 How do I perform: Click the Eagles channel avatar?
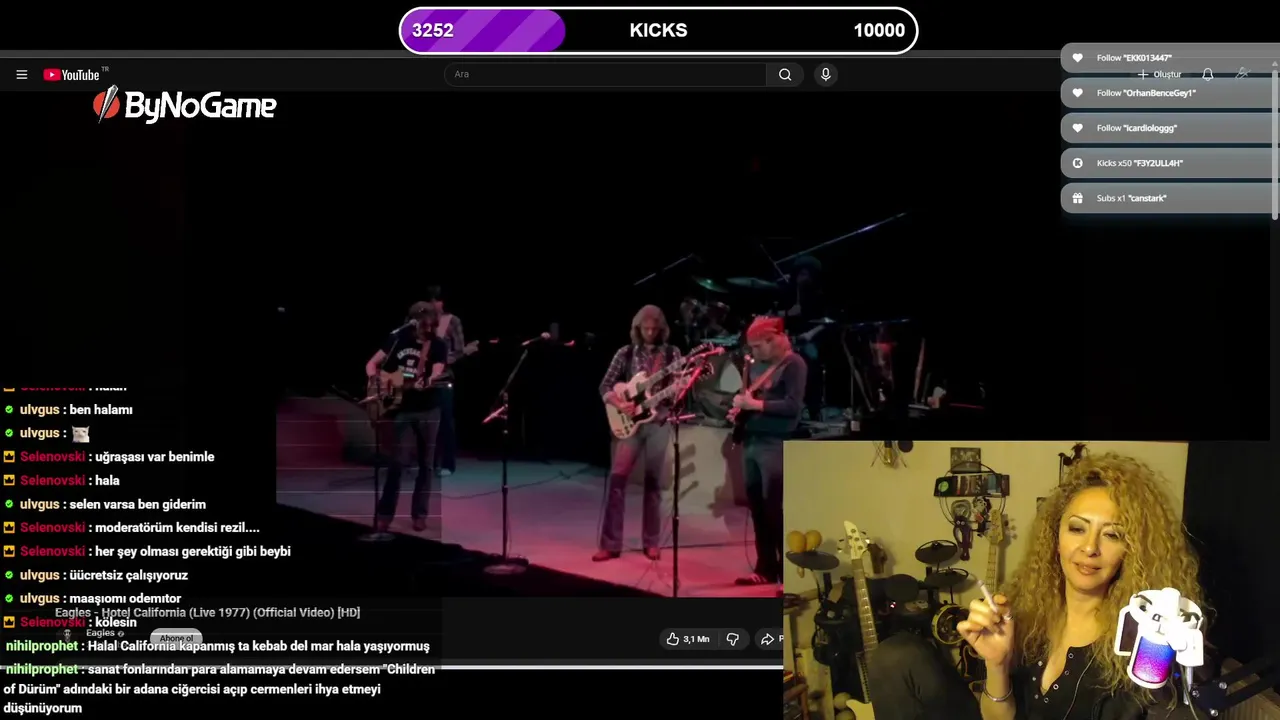(68, 634)
